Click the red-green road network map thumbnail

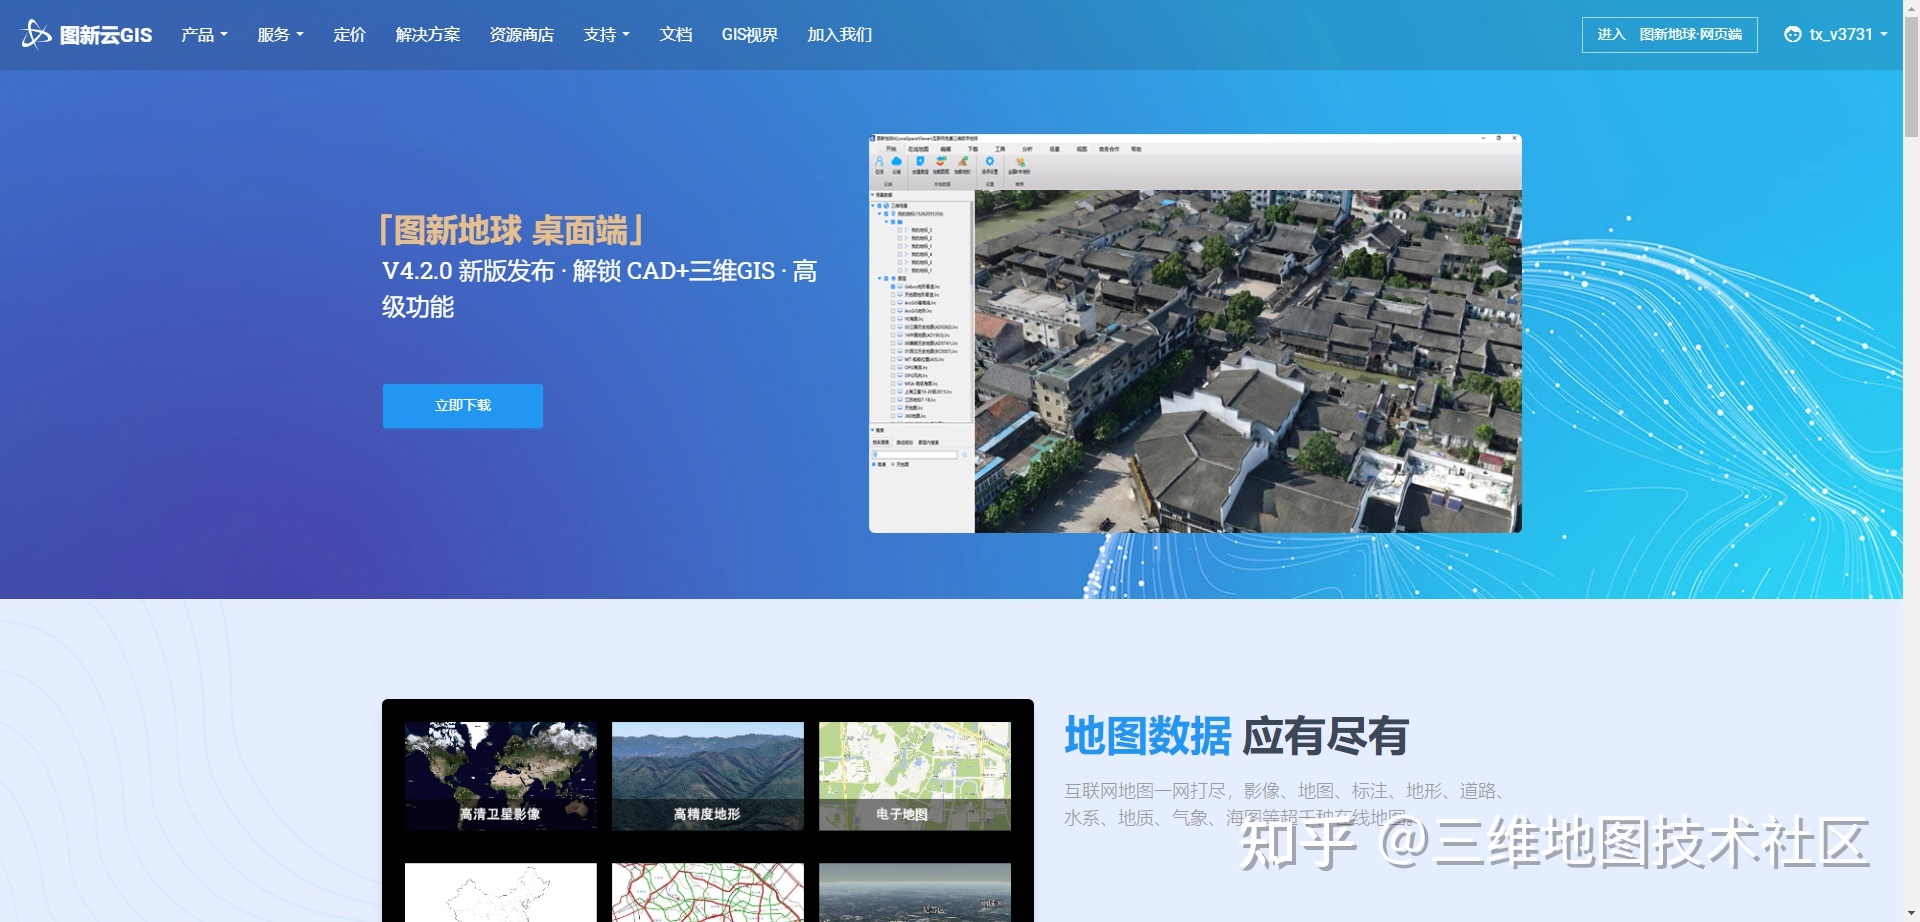707,892
